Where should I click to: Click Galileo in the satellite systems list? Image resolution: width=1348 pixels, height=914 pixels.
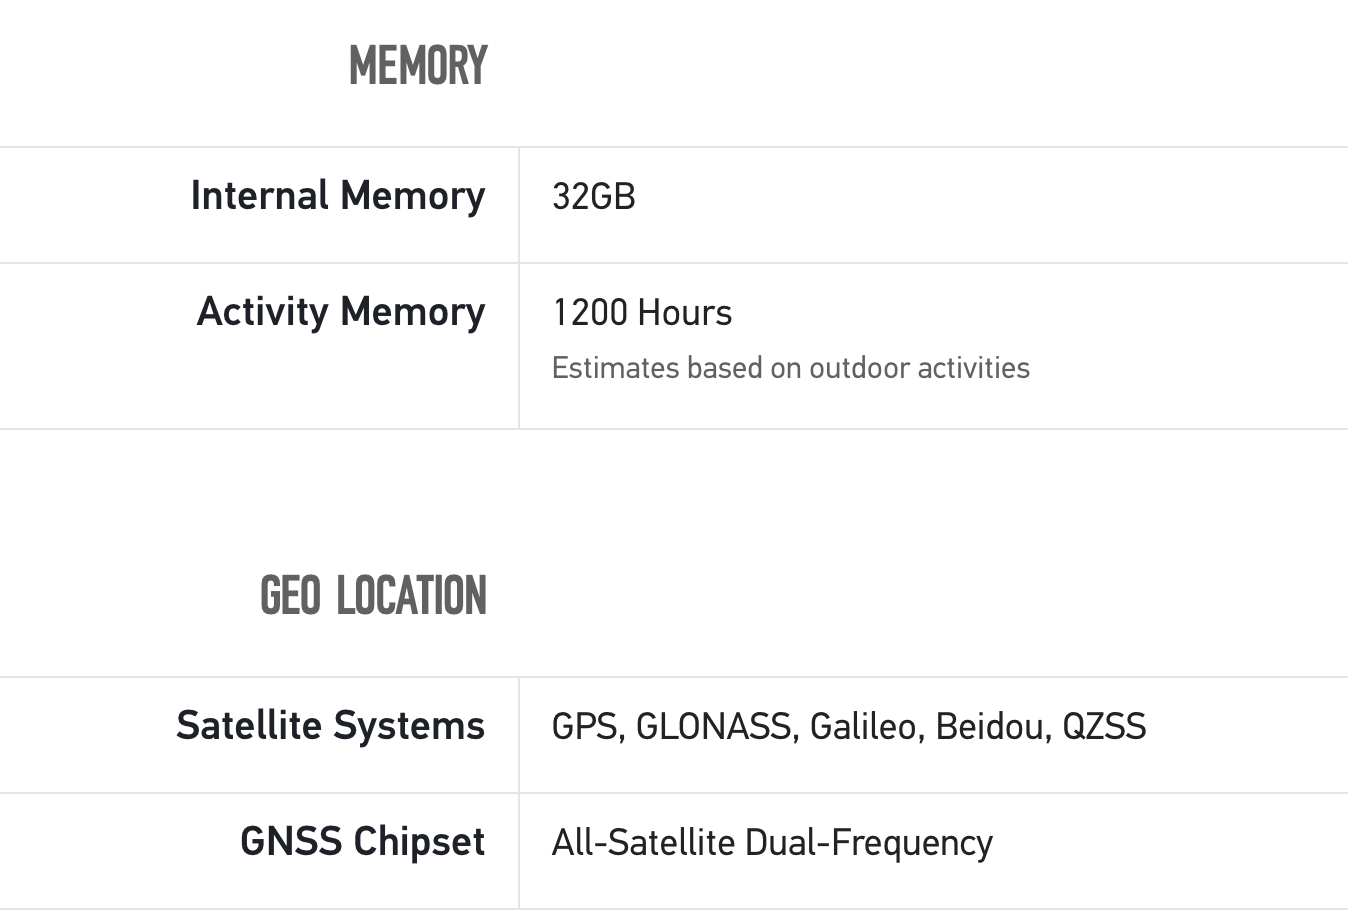[866, 727]
